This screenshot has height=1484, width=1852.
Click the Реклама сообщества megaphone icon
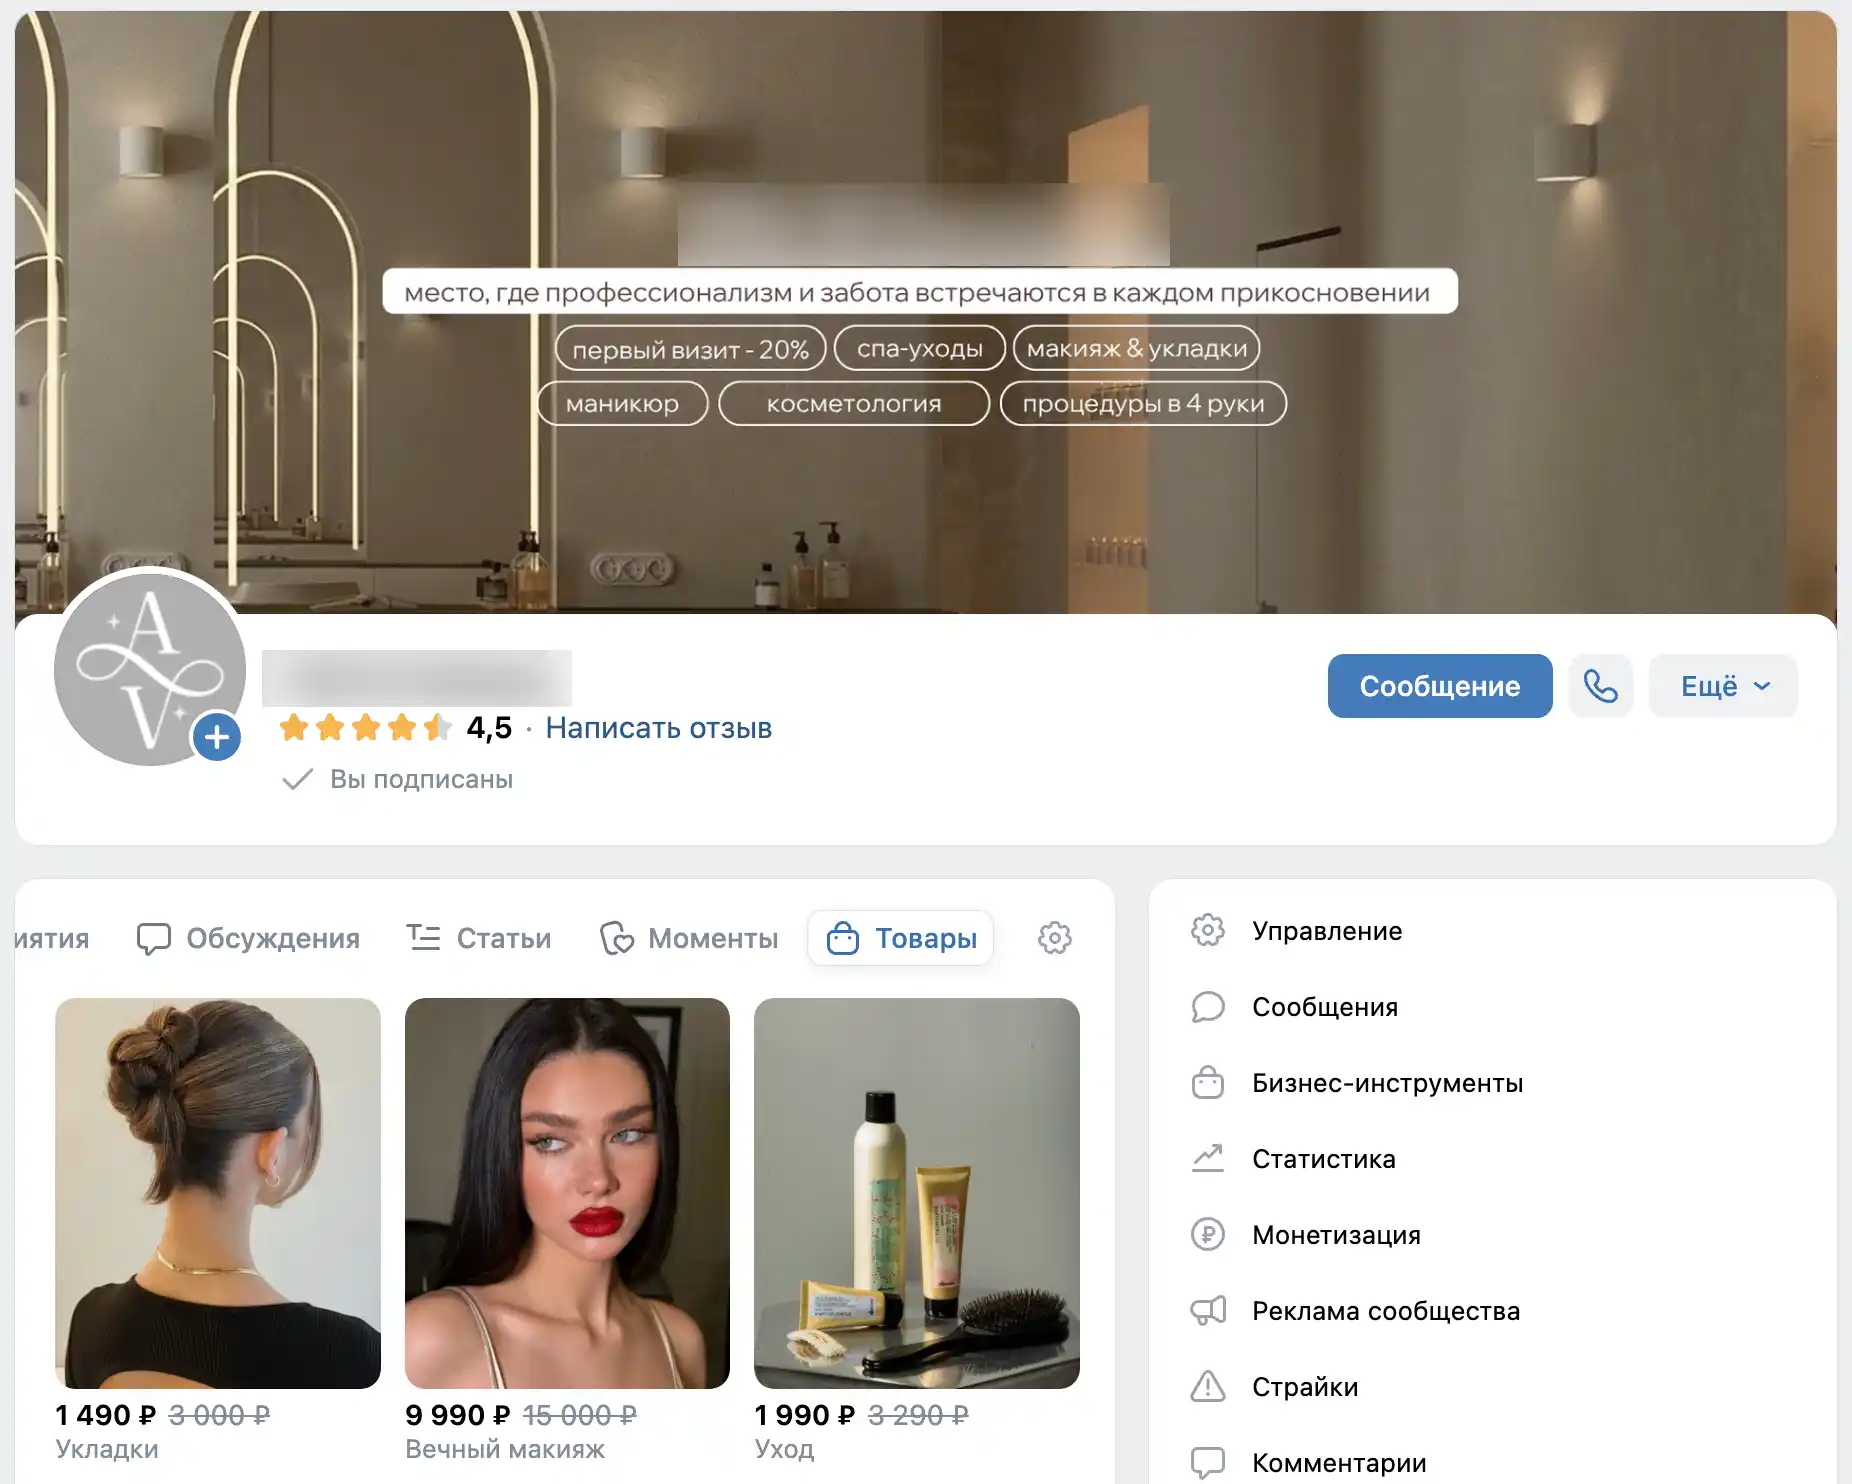[x=1208, y=1310]
